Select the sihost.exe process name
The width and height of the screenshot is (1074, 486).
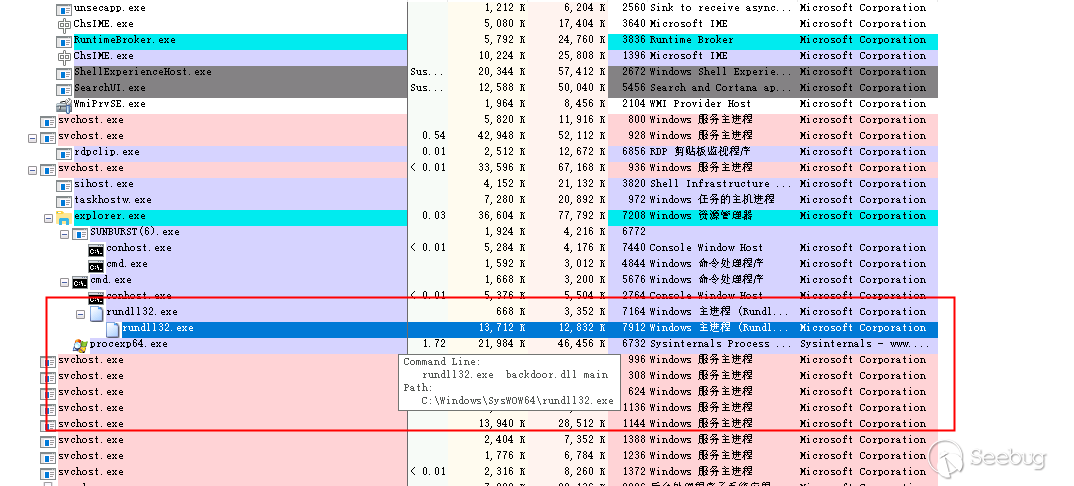[103, 183]
